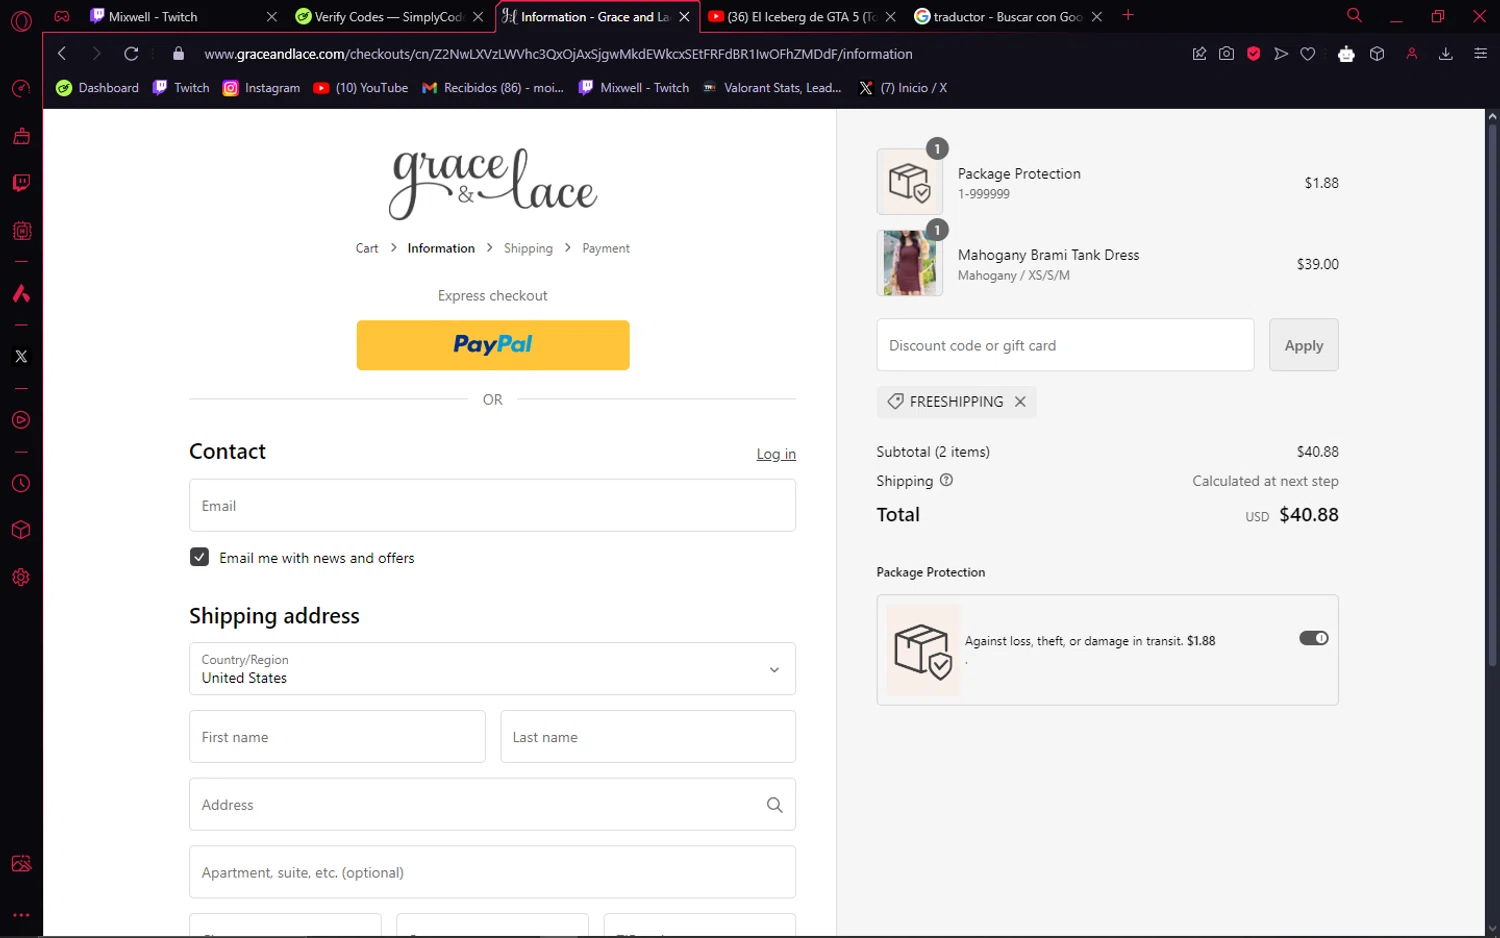1500x938 pixels.
Task: Open GX Corner gamepad icon
Action: point(61,16)
